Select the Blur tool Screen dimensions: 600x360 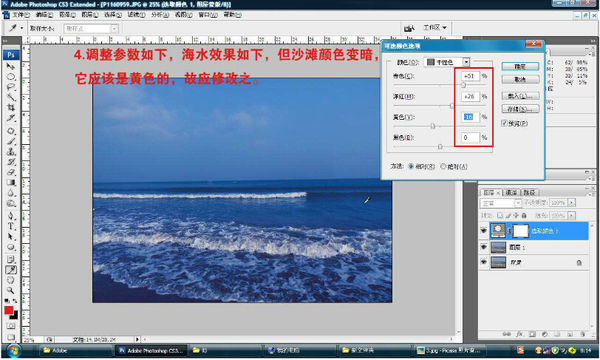[11, 193]
